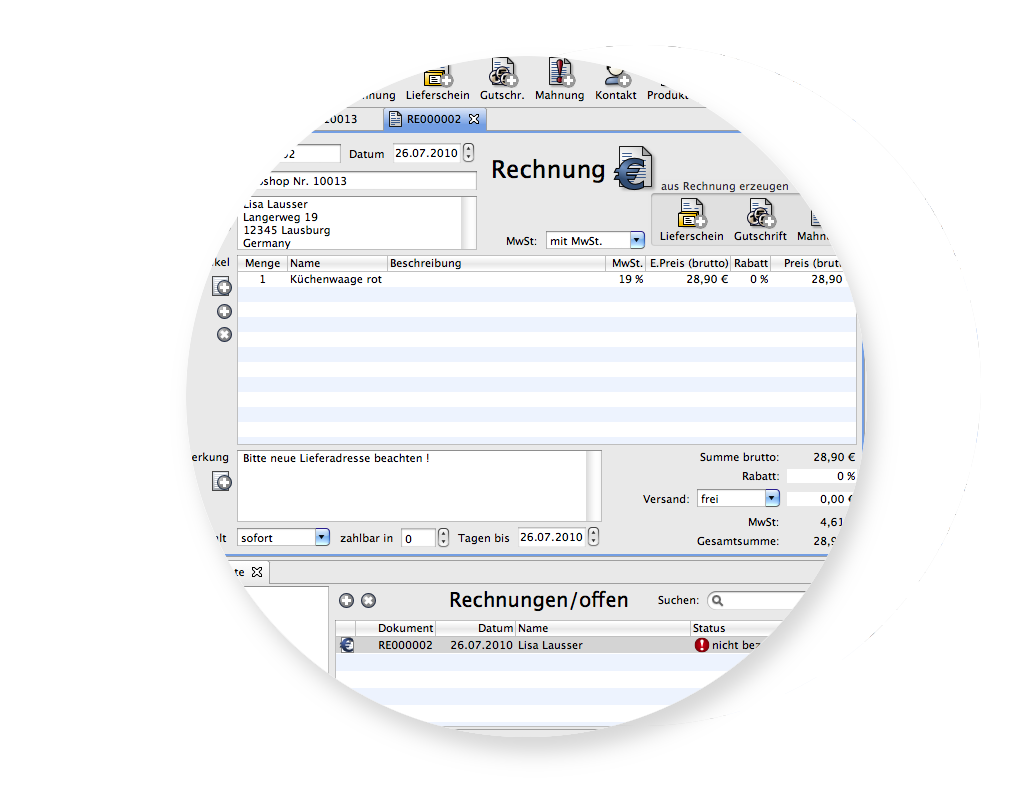The height and width of the screenshot is (797, 1021).
Task: Click the round x icon beside the item table
Action: [x=224, y=334]
